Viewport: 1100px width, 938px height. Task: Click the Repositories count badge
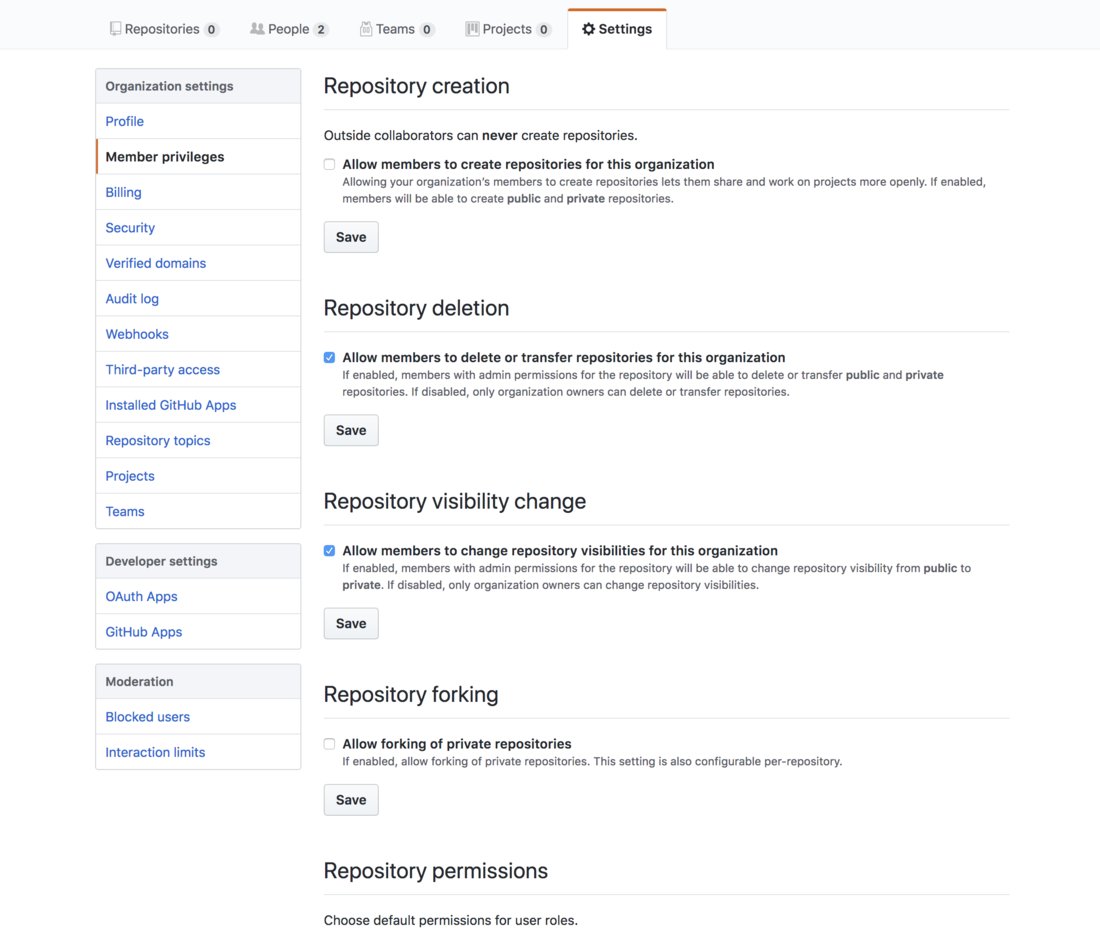click(211, 29)
